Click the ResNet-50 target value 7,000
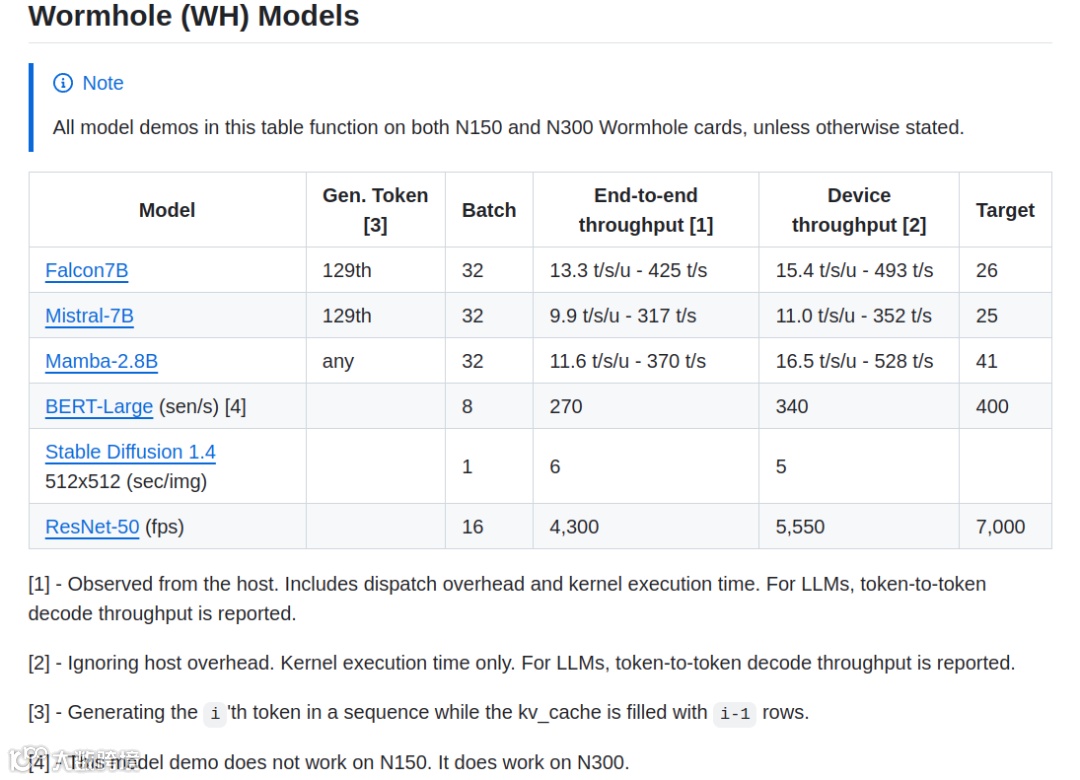 tap(1000, 527)
